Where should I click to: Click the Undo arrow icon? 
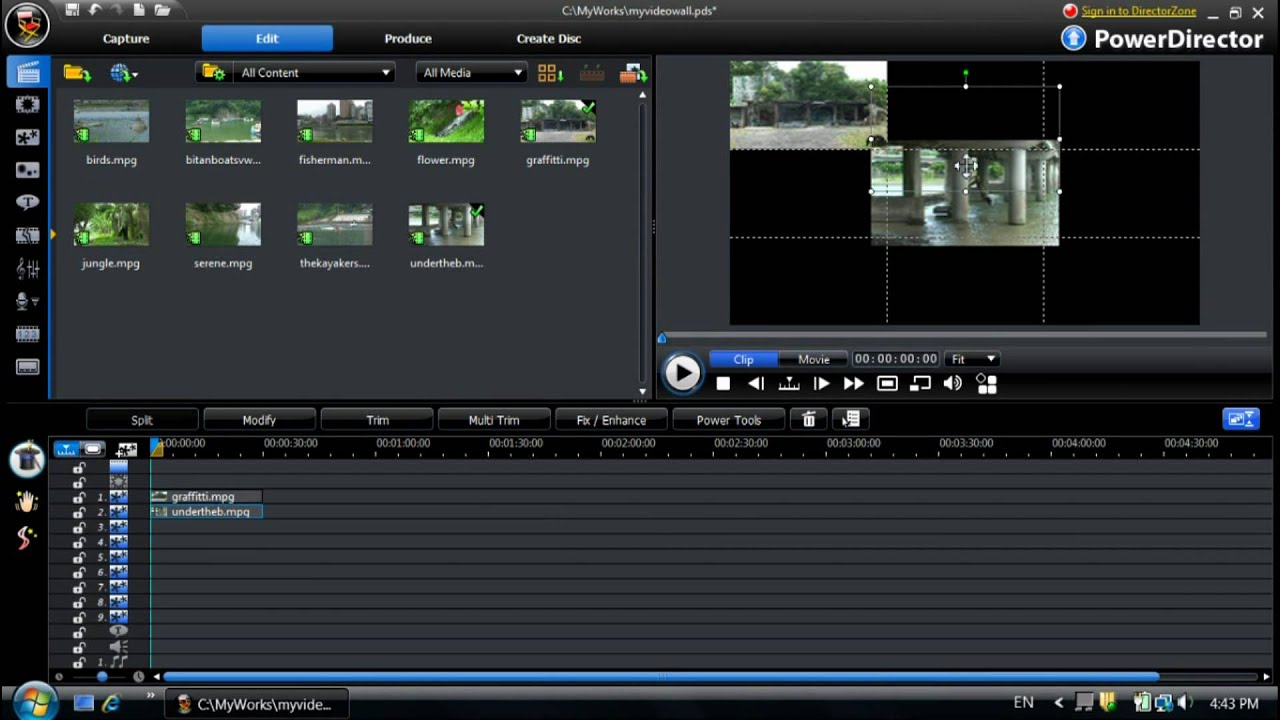click(x=95, y=10)
